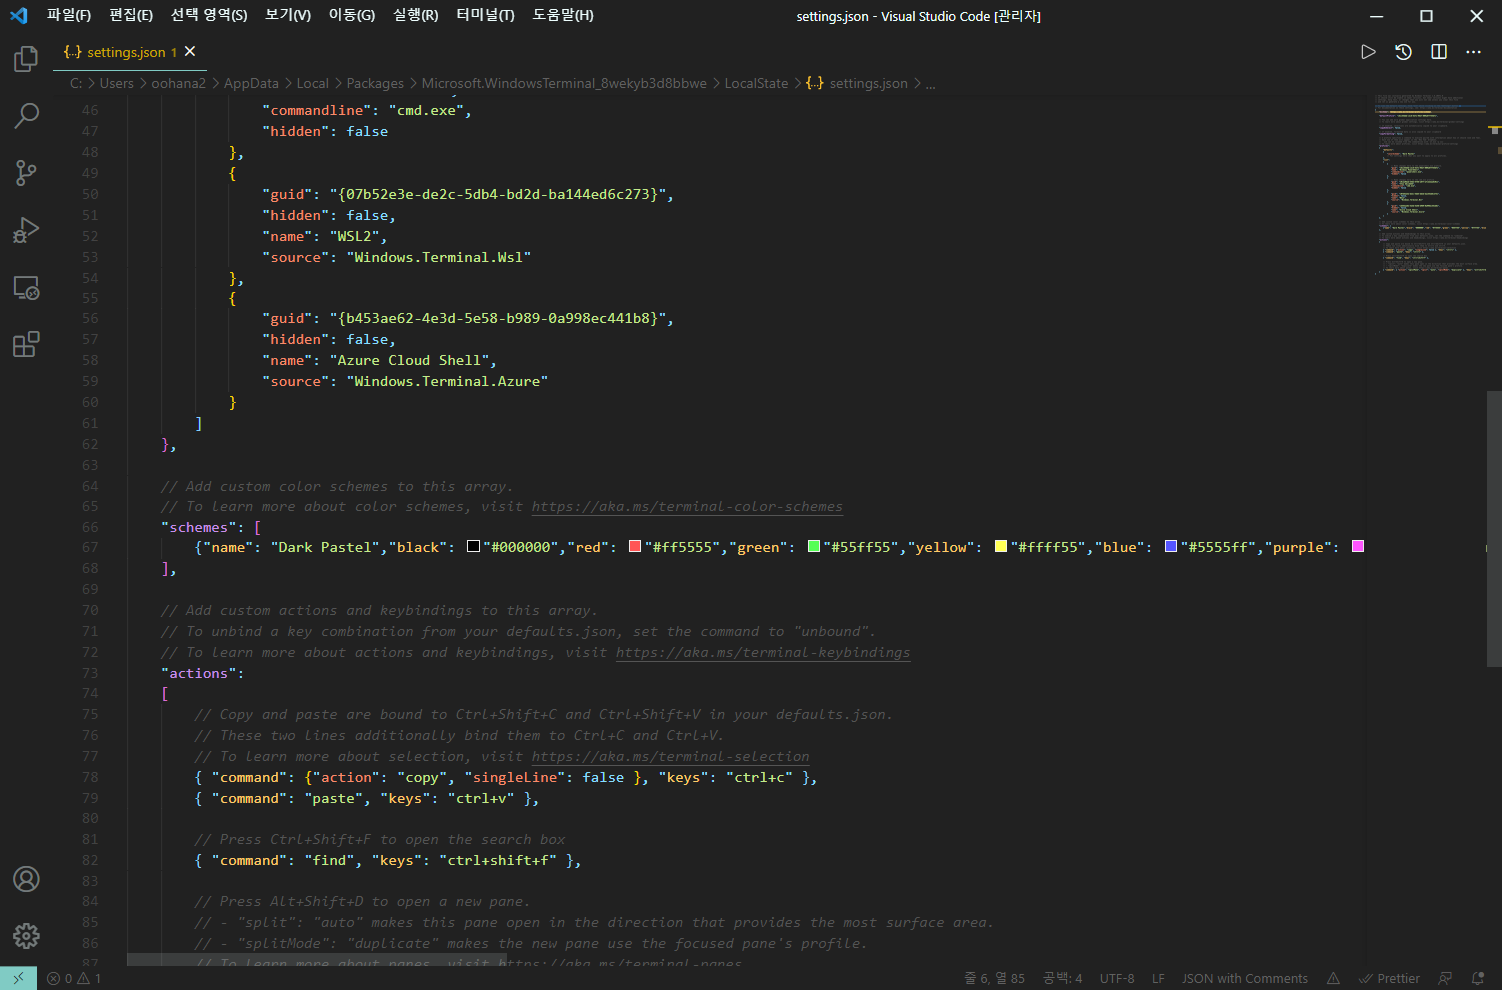
Task: Open the Accounts menu icon
Action: coord(26,879)
